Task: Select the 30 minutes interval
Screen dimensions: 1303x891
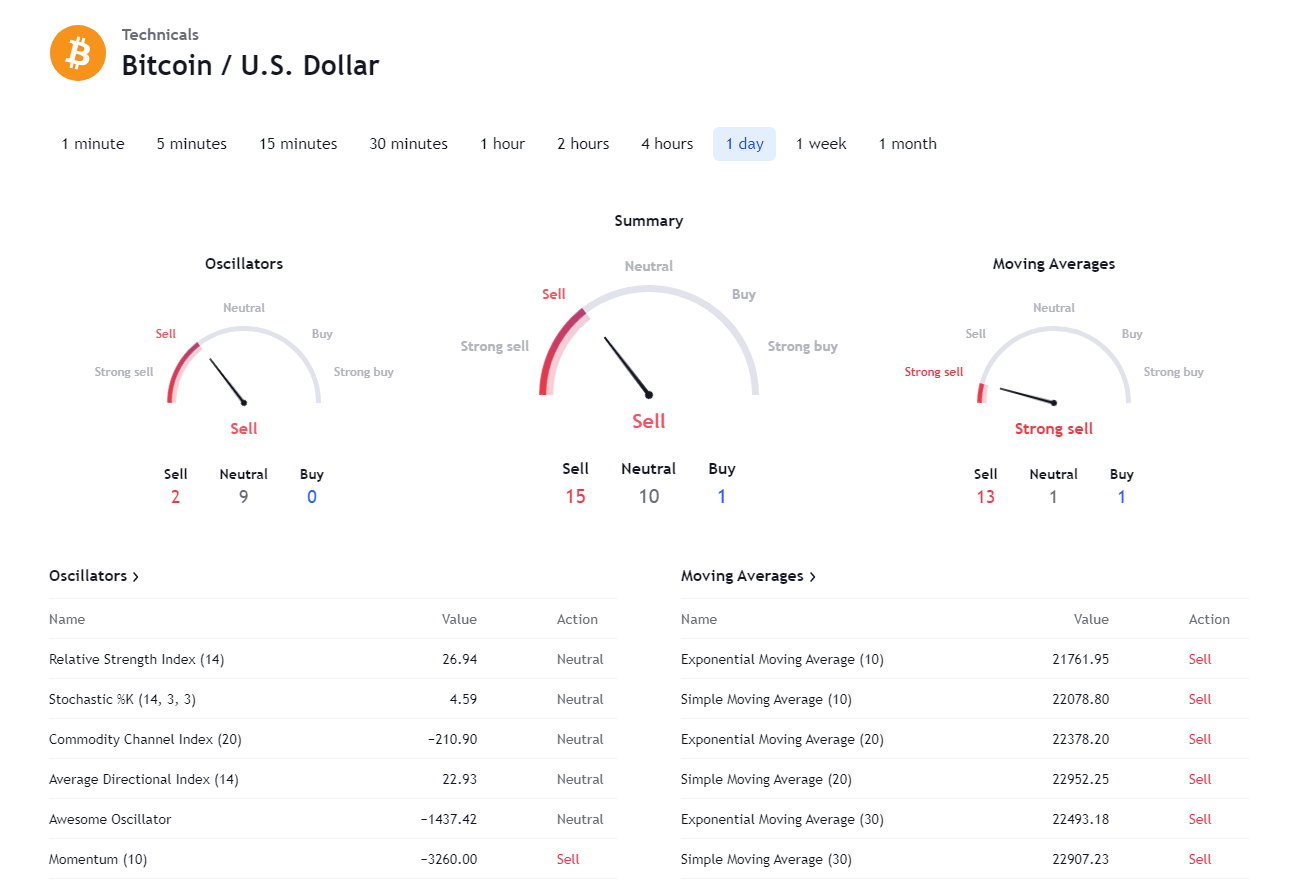Action: (408, 143)
